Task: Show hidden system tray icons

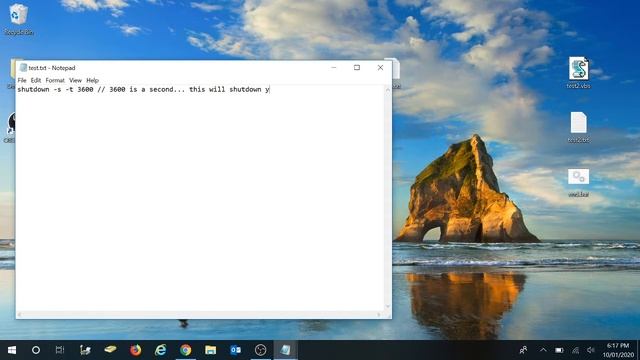Action: (543, 350)
